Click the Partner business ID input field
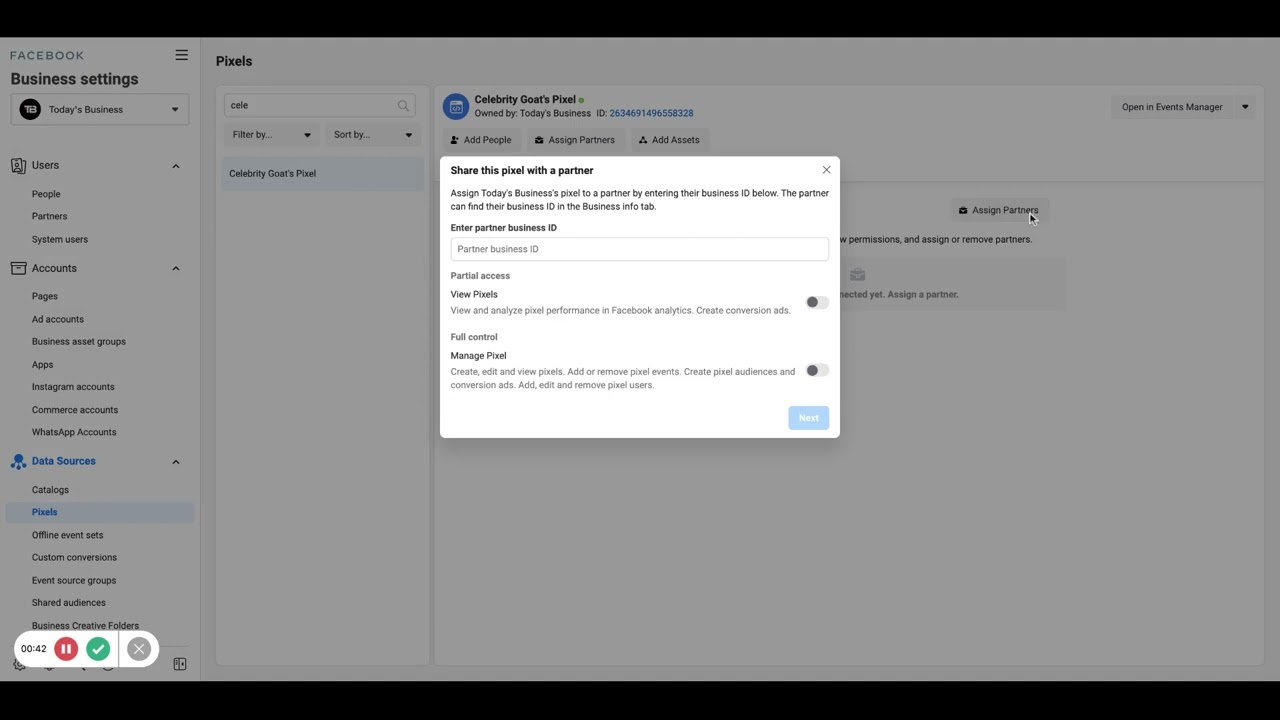Screen dimensions: 1280x720 click(x=640, y=249)
